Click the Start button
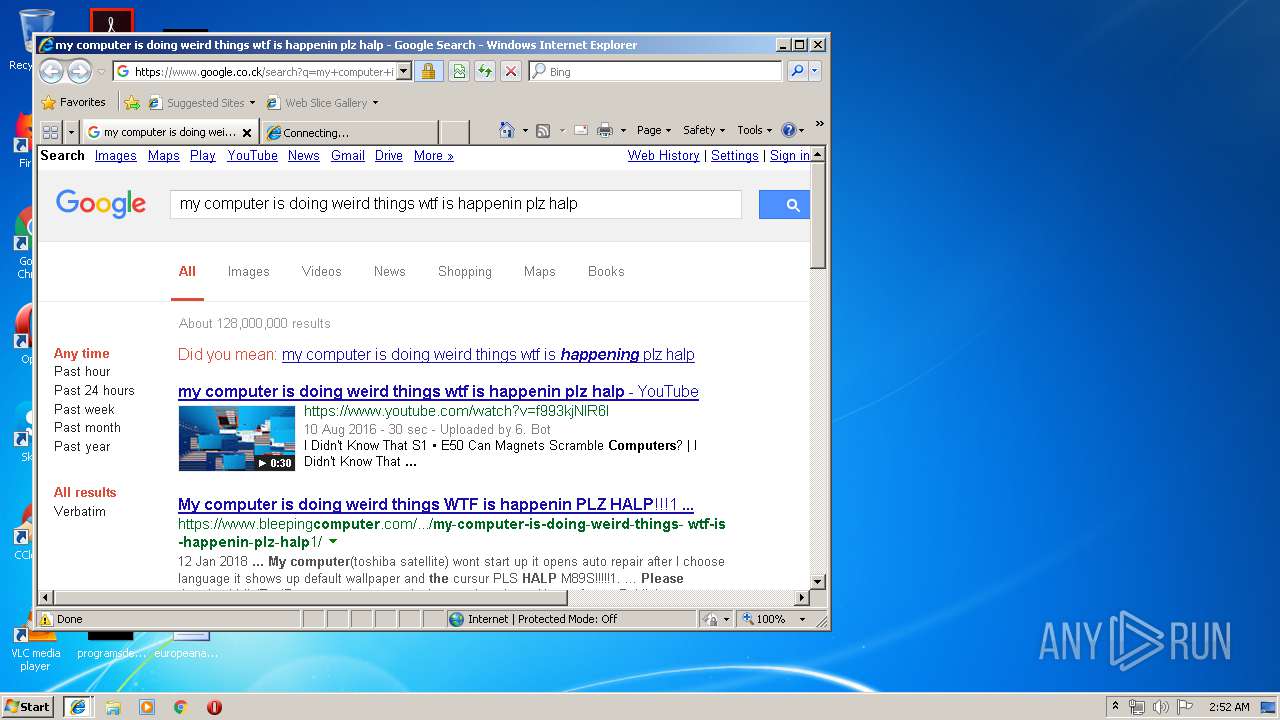 click(x=27, y=706)
